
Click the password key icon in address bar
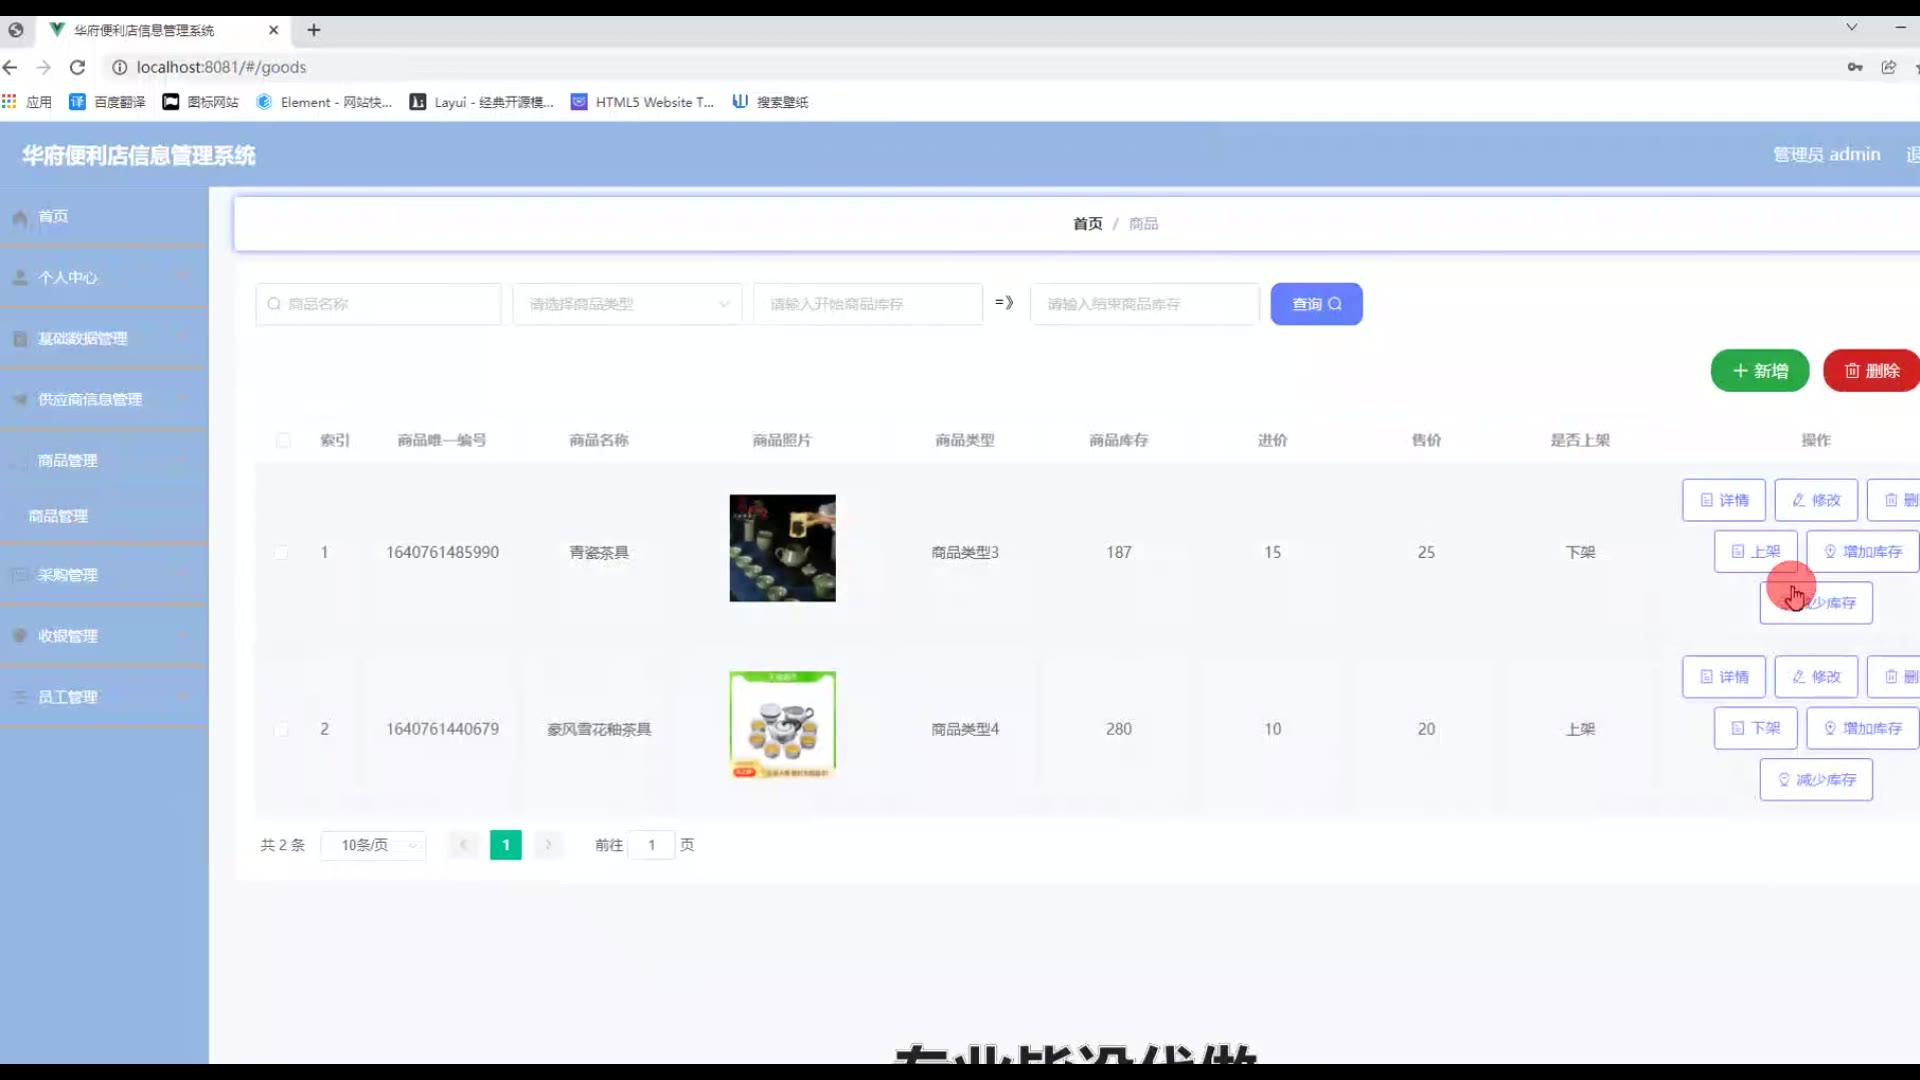[1855, 67]
